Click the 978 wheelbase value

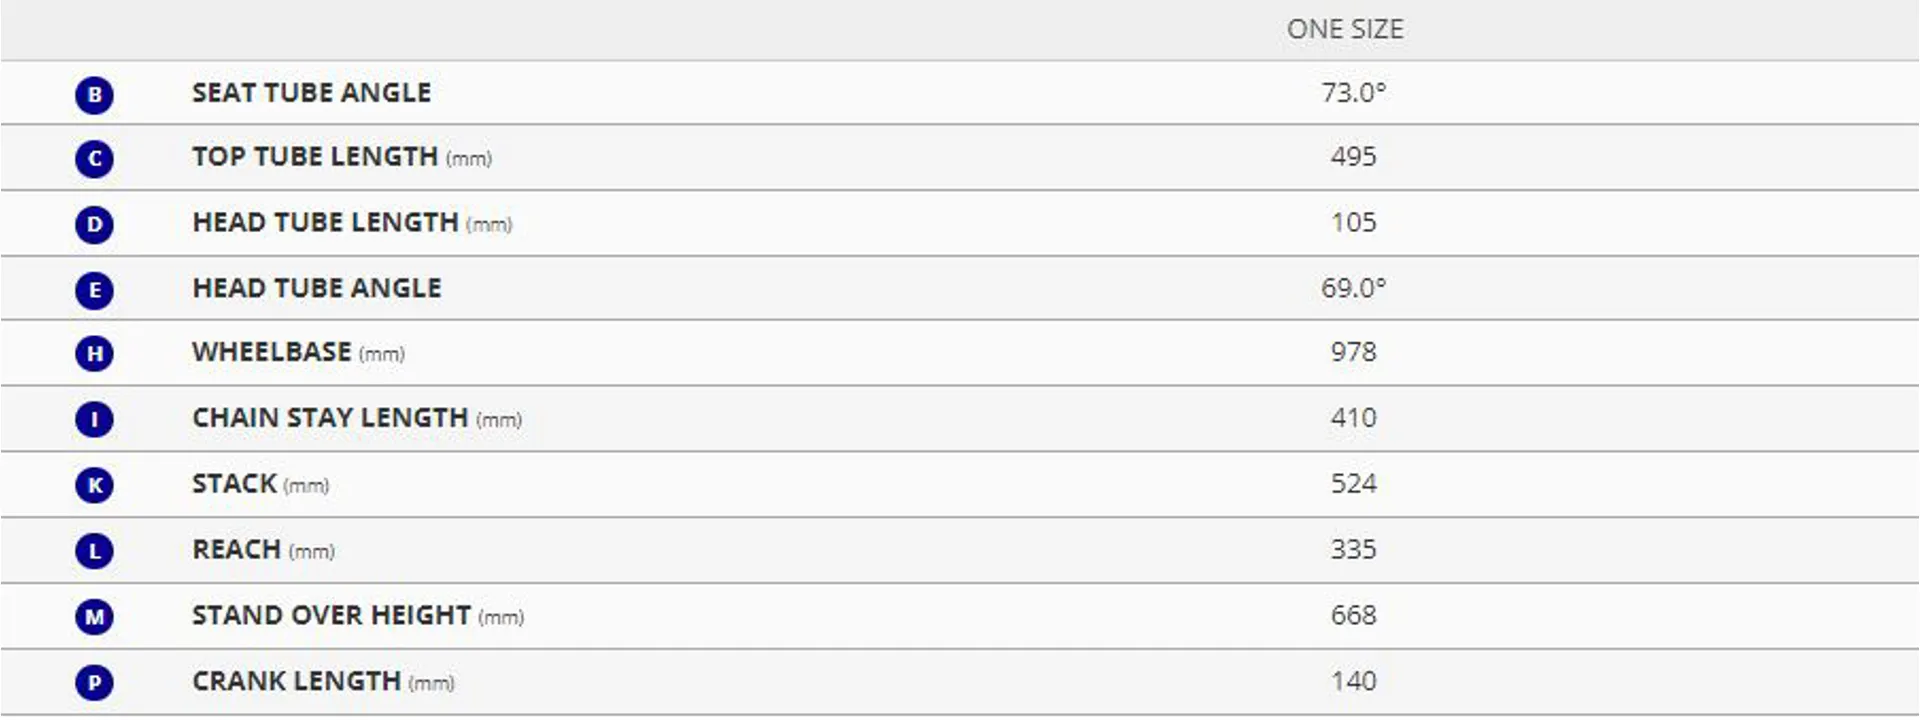1353,352
